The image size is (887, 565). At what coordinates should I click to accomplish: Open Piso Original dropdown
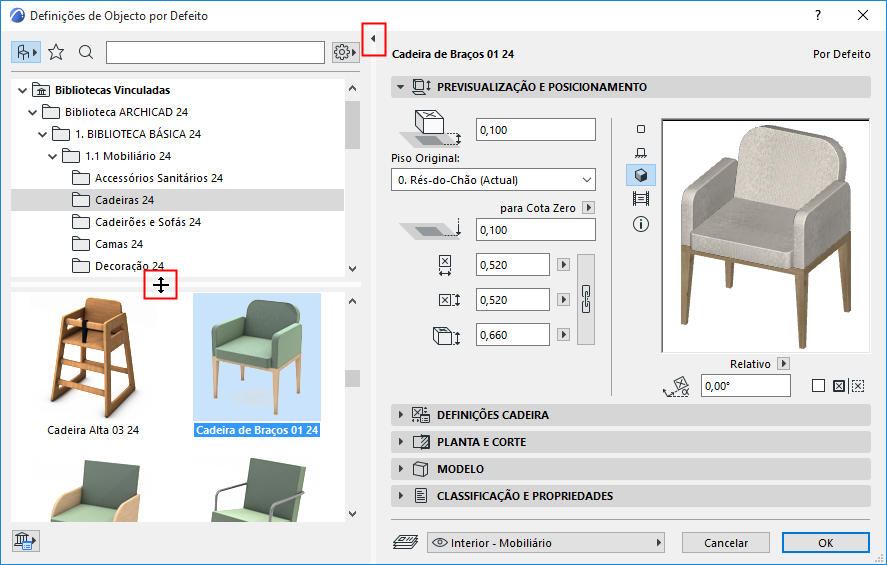pyautogui.click(x=493, y=180)
